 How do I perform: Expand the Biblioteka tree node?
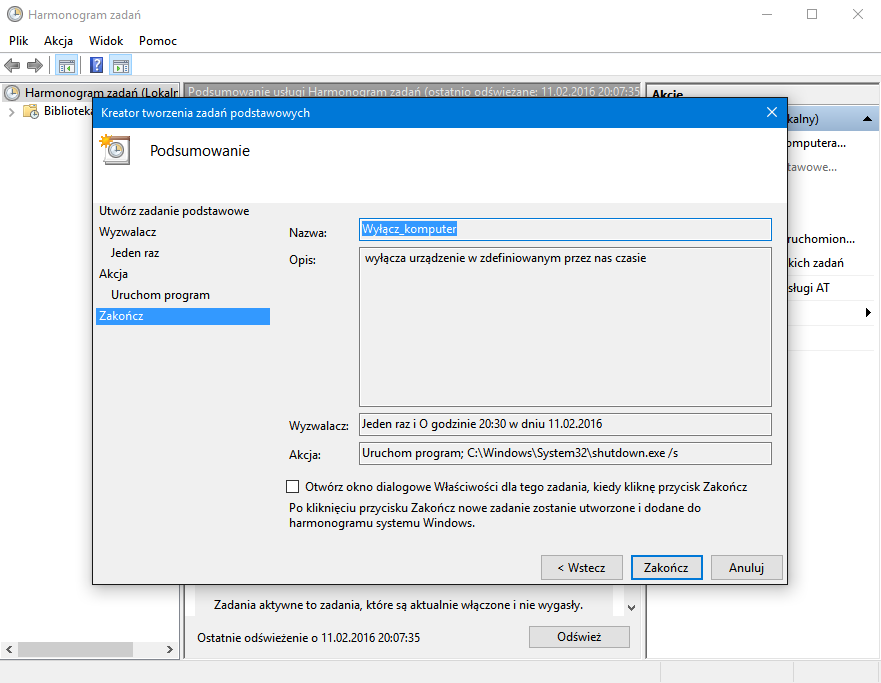[x=12, y=112]
